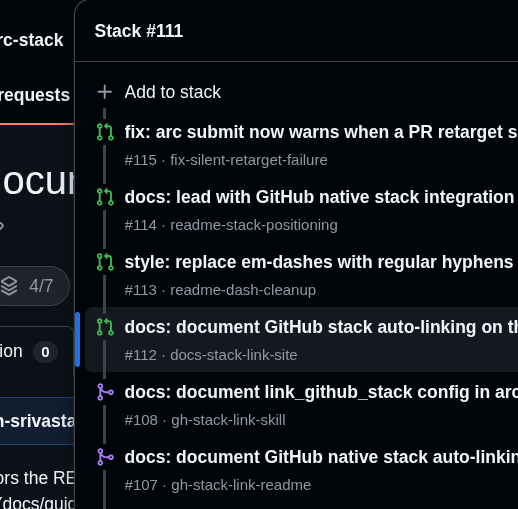Click merged icon for #107 gh-stack-link-readme

105,457
